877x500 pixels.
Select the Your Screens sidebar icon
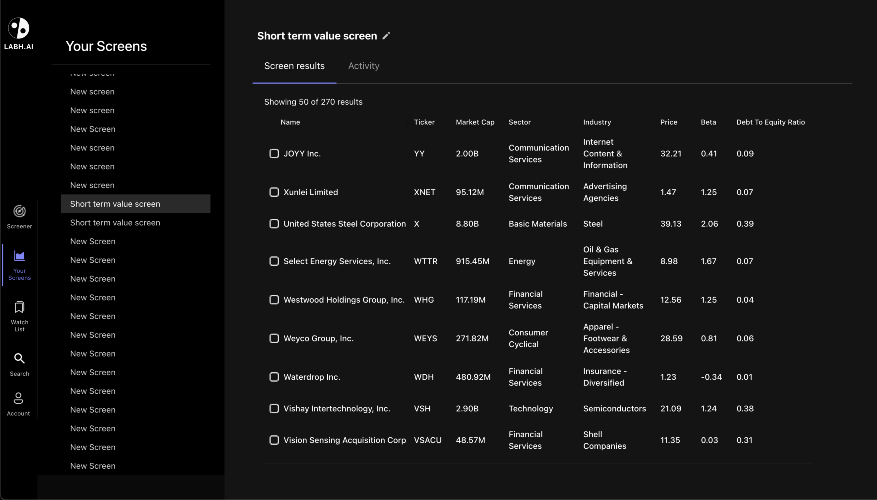19,257
